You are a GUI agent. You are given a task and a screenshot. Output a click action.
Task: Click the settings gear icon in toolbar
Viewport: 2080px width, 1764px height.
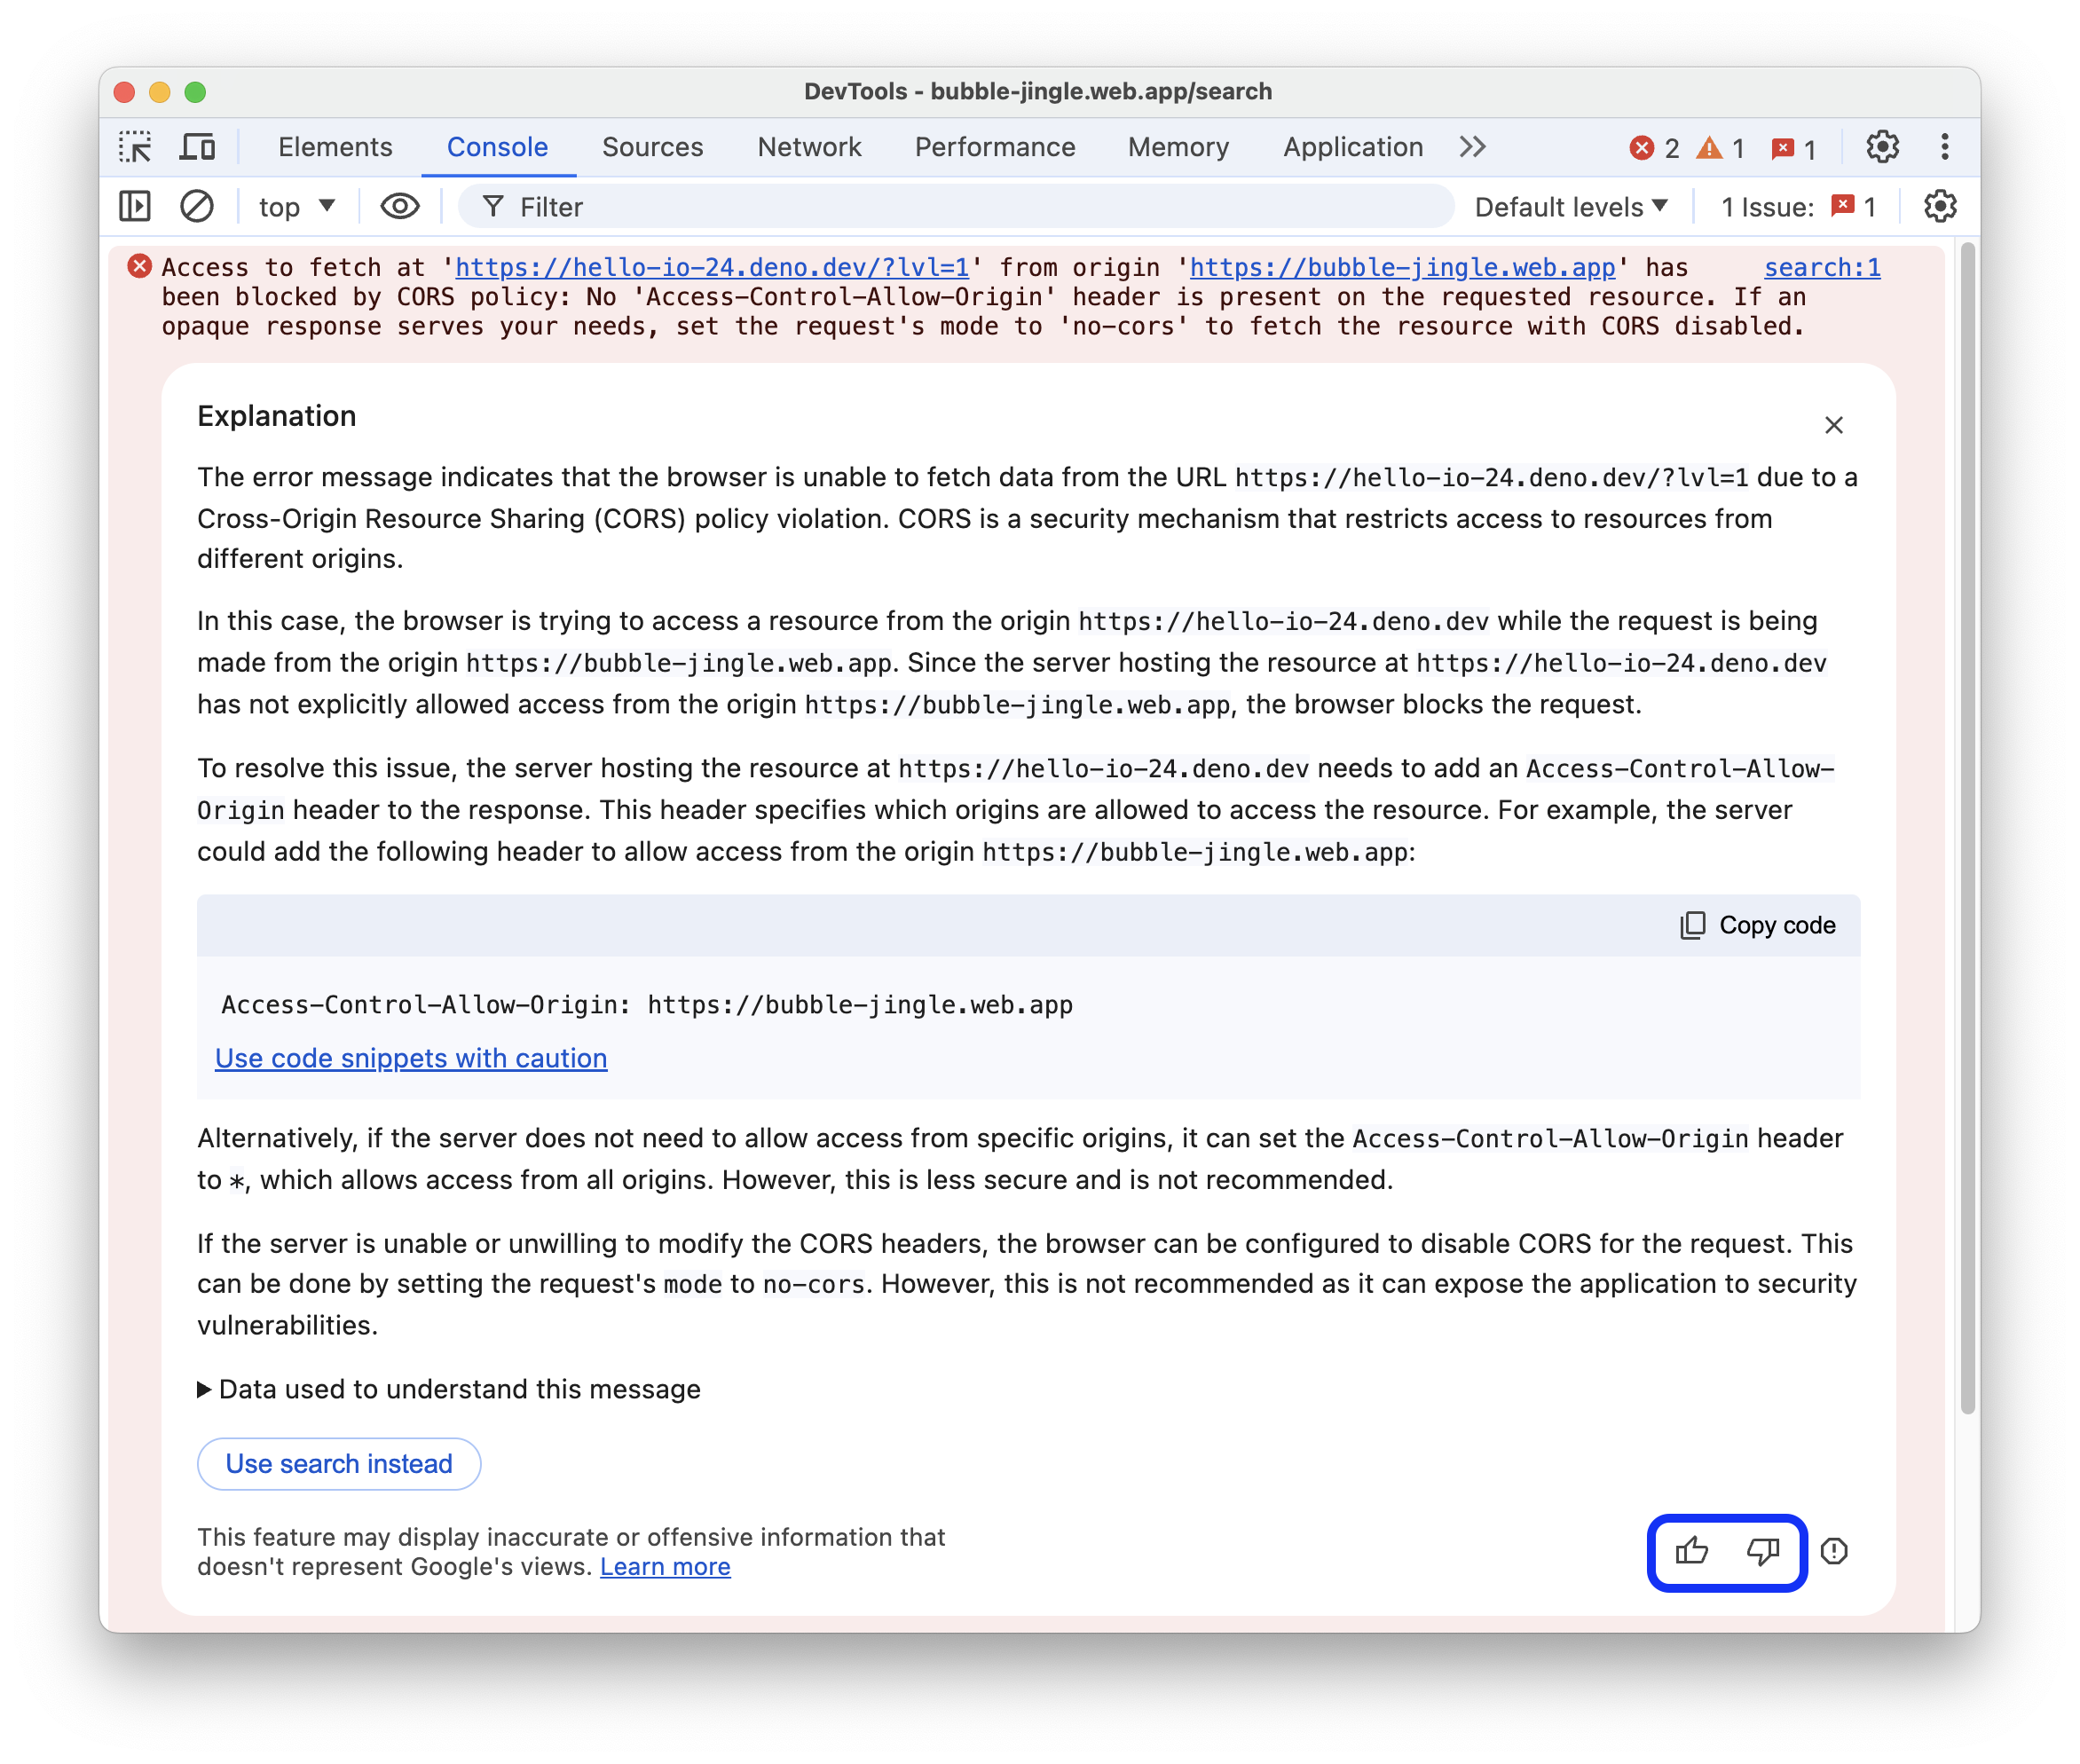pos(1880,147)
